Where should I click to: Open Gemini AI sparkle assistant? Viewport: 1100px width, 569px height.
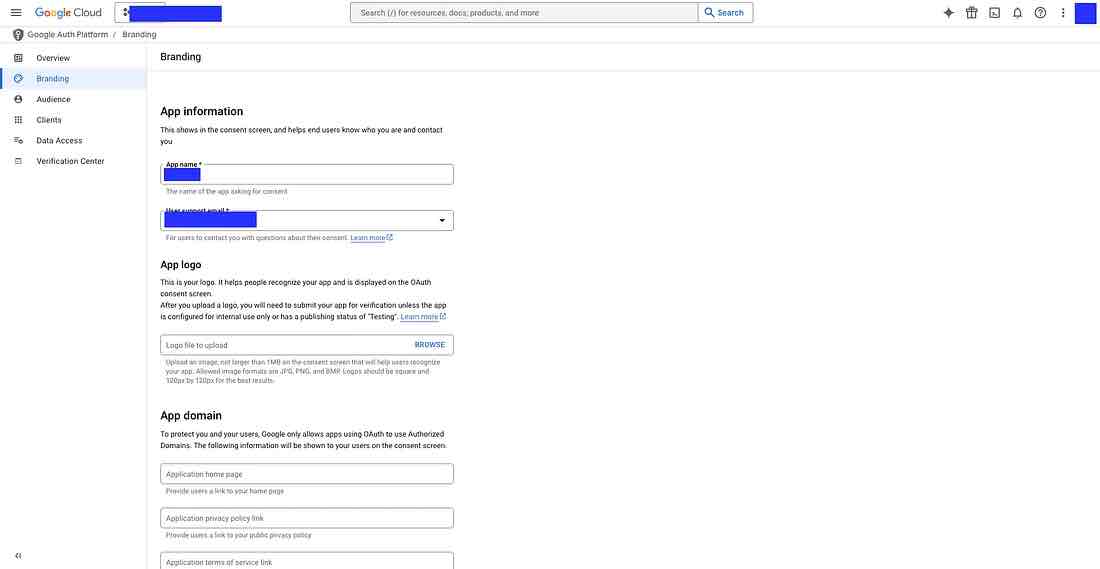click(948, 13)
